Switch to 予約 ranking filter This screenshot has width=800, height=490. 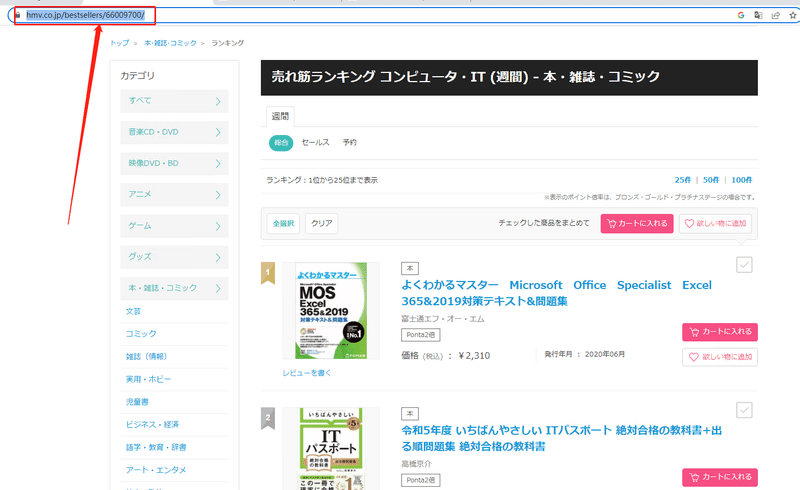[x=349, y=142]
